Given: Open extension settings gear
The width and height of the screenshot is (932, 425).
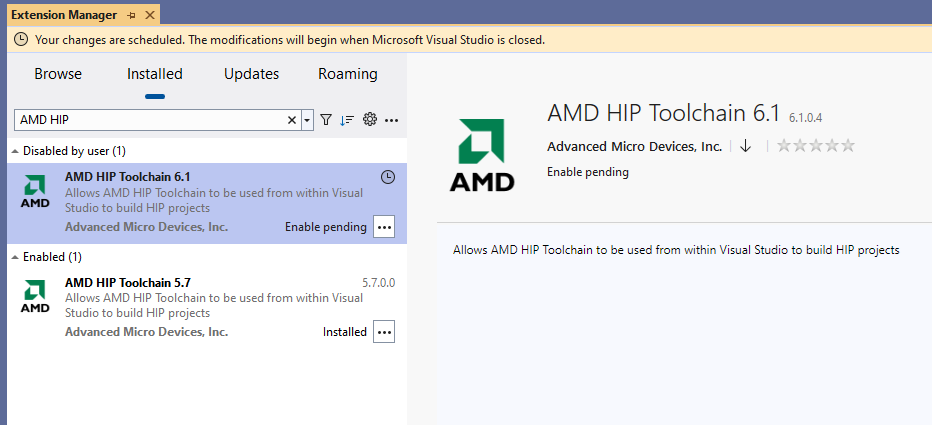Looking at the screenshot, I should tap(370, 120).
